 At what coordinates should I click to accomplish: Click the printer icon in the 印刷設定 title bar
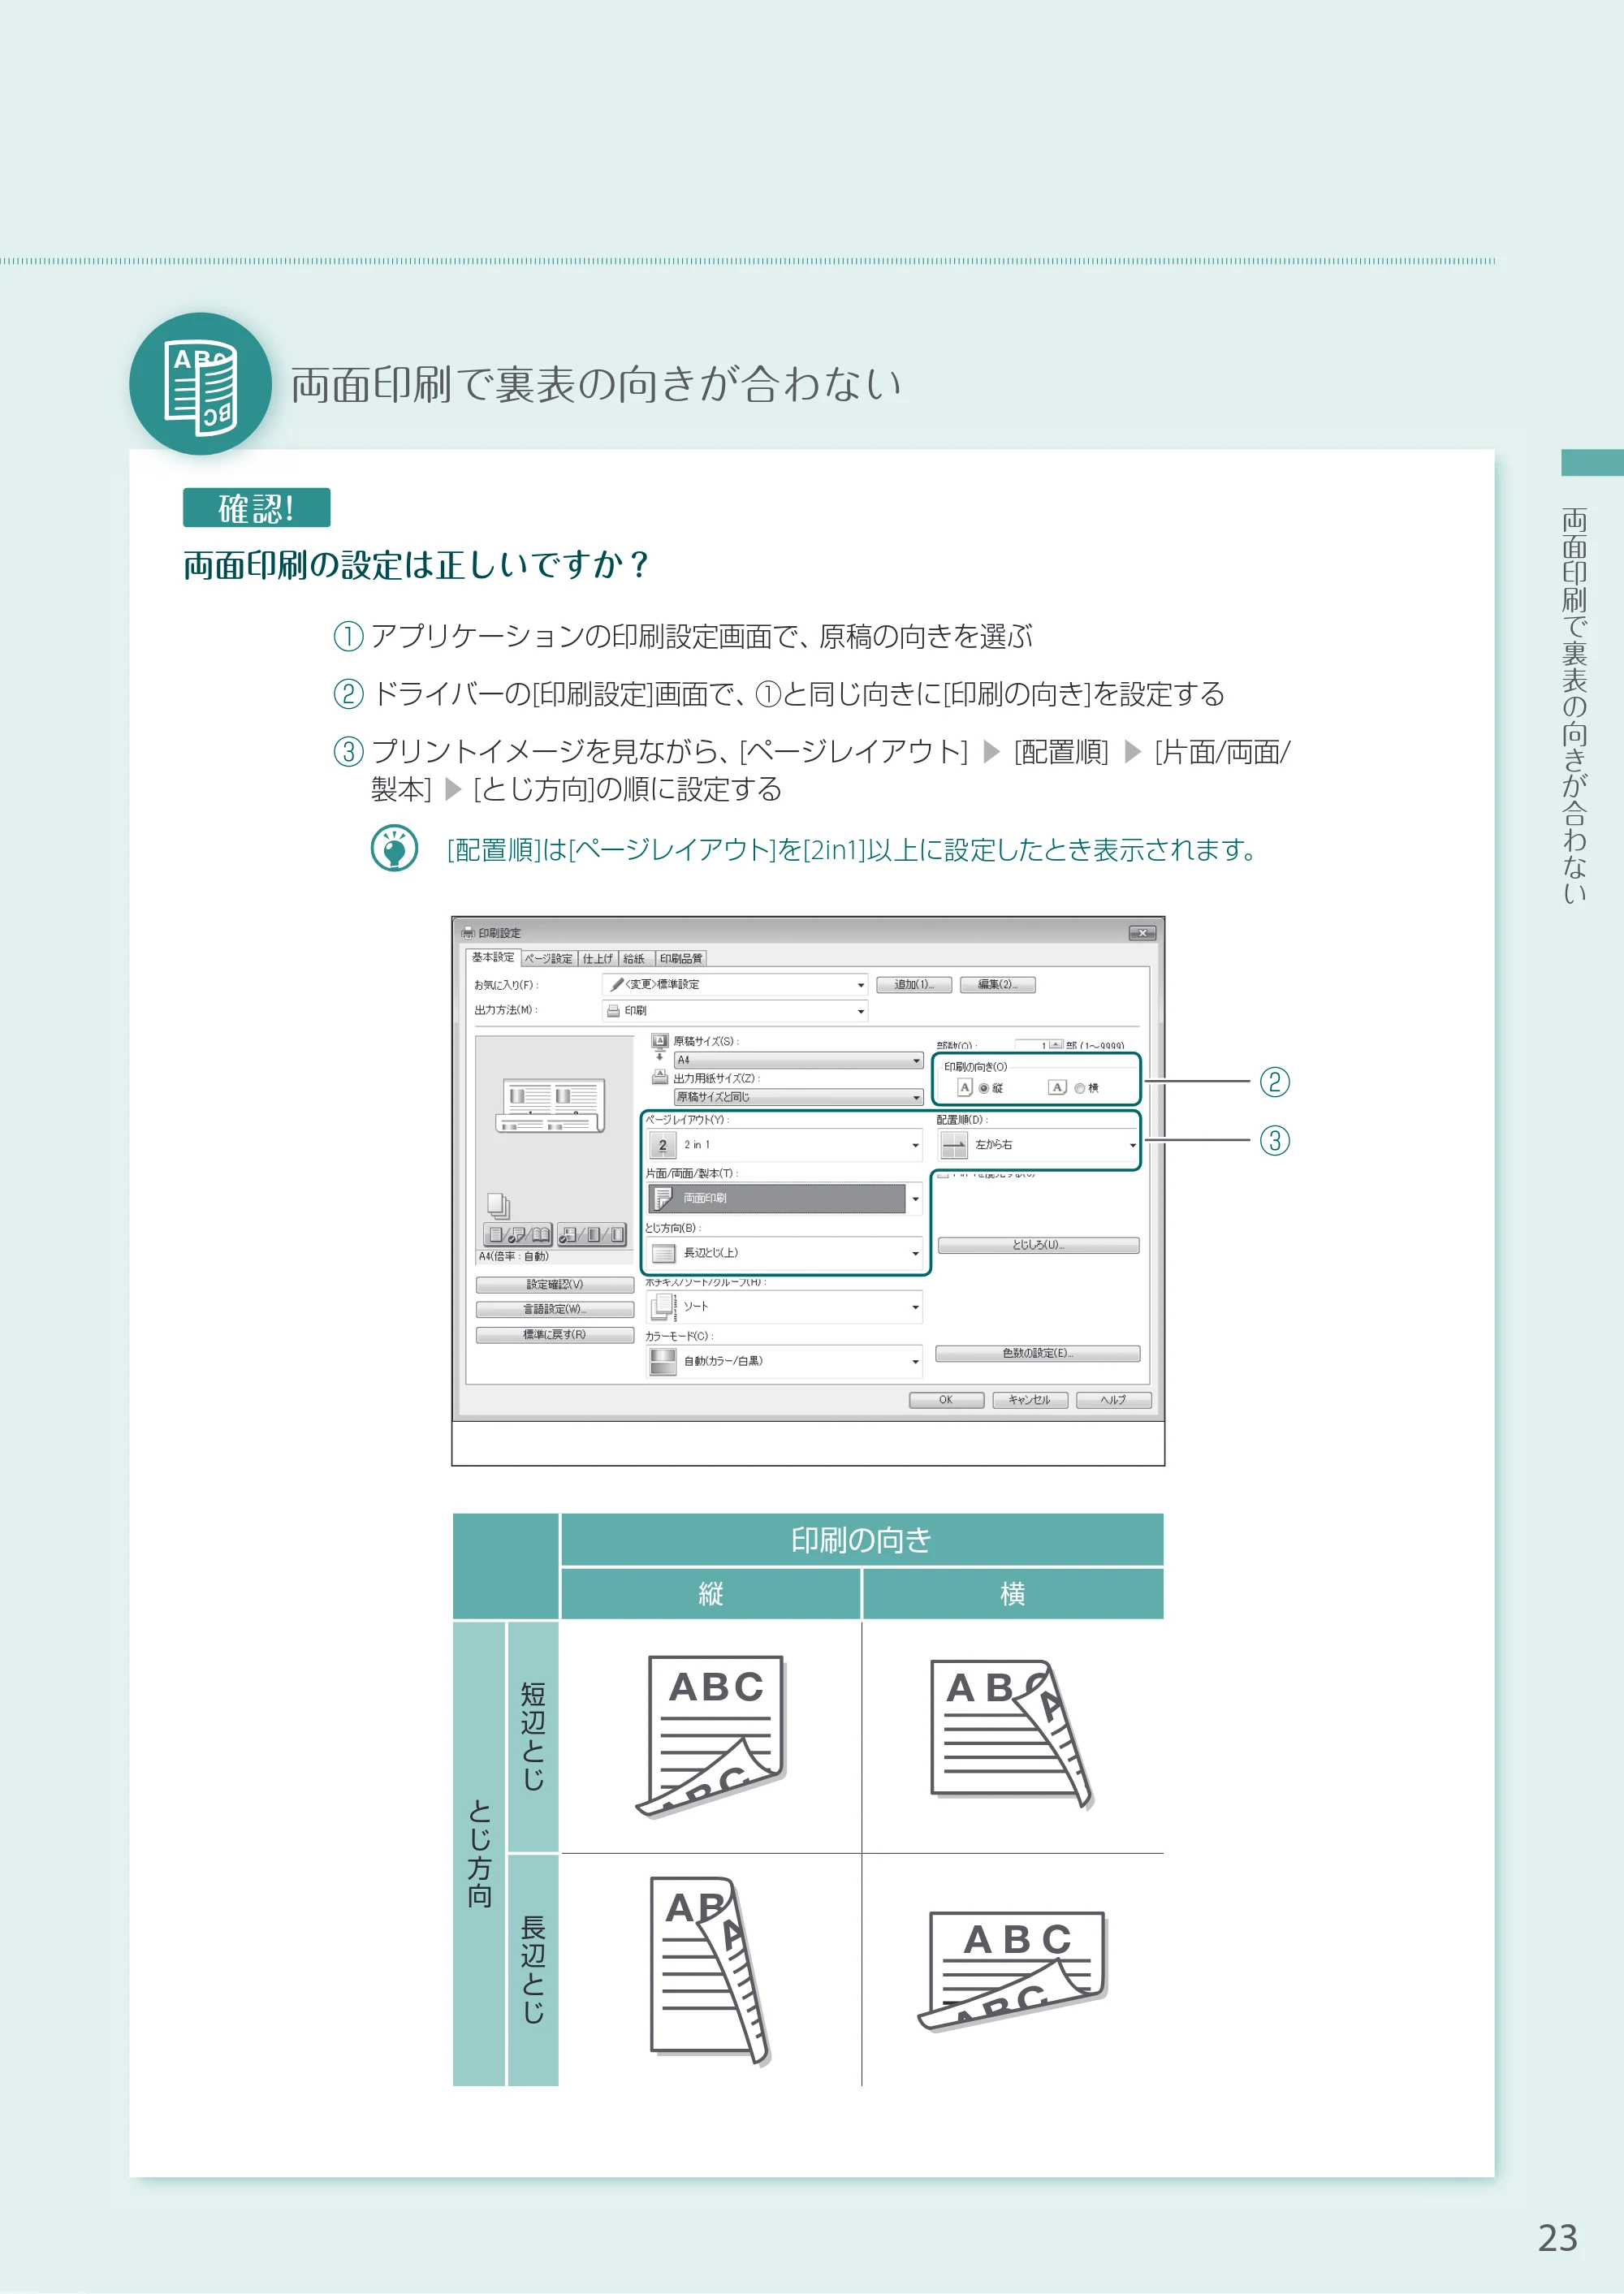(x=467, y=932)
